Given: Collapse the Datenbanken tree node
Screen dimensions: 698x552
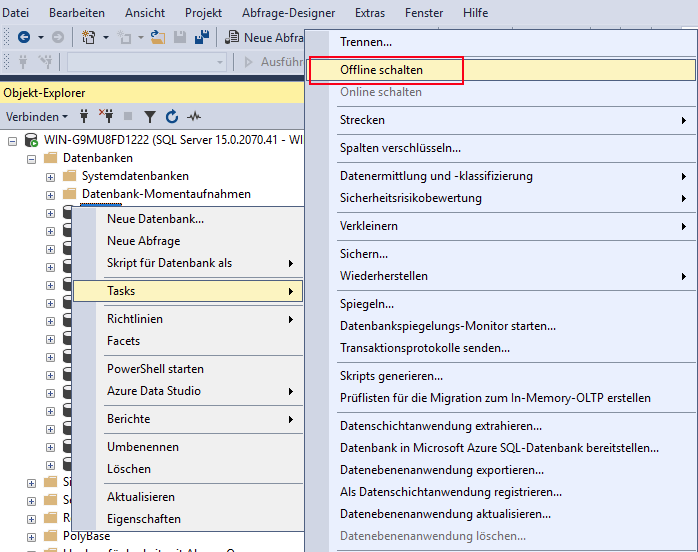Looking at the screenshot, I should (32, 158).
